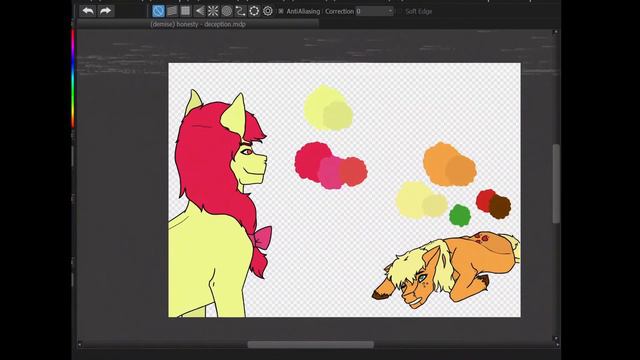The height and width of the screenshot is (360, 640).
Task: Click the magenta pink blob on canvas
Action: (x=330, y=173)
